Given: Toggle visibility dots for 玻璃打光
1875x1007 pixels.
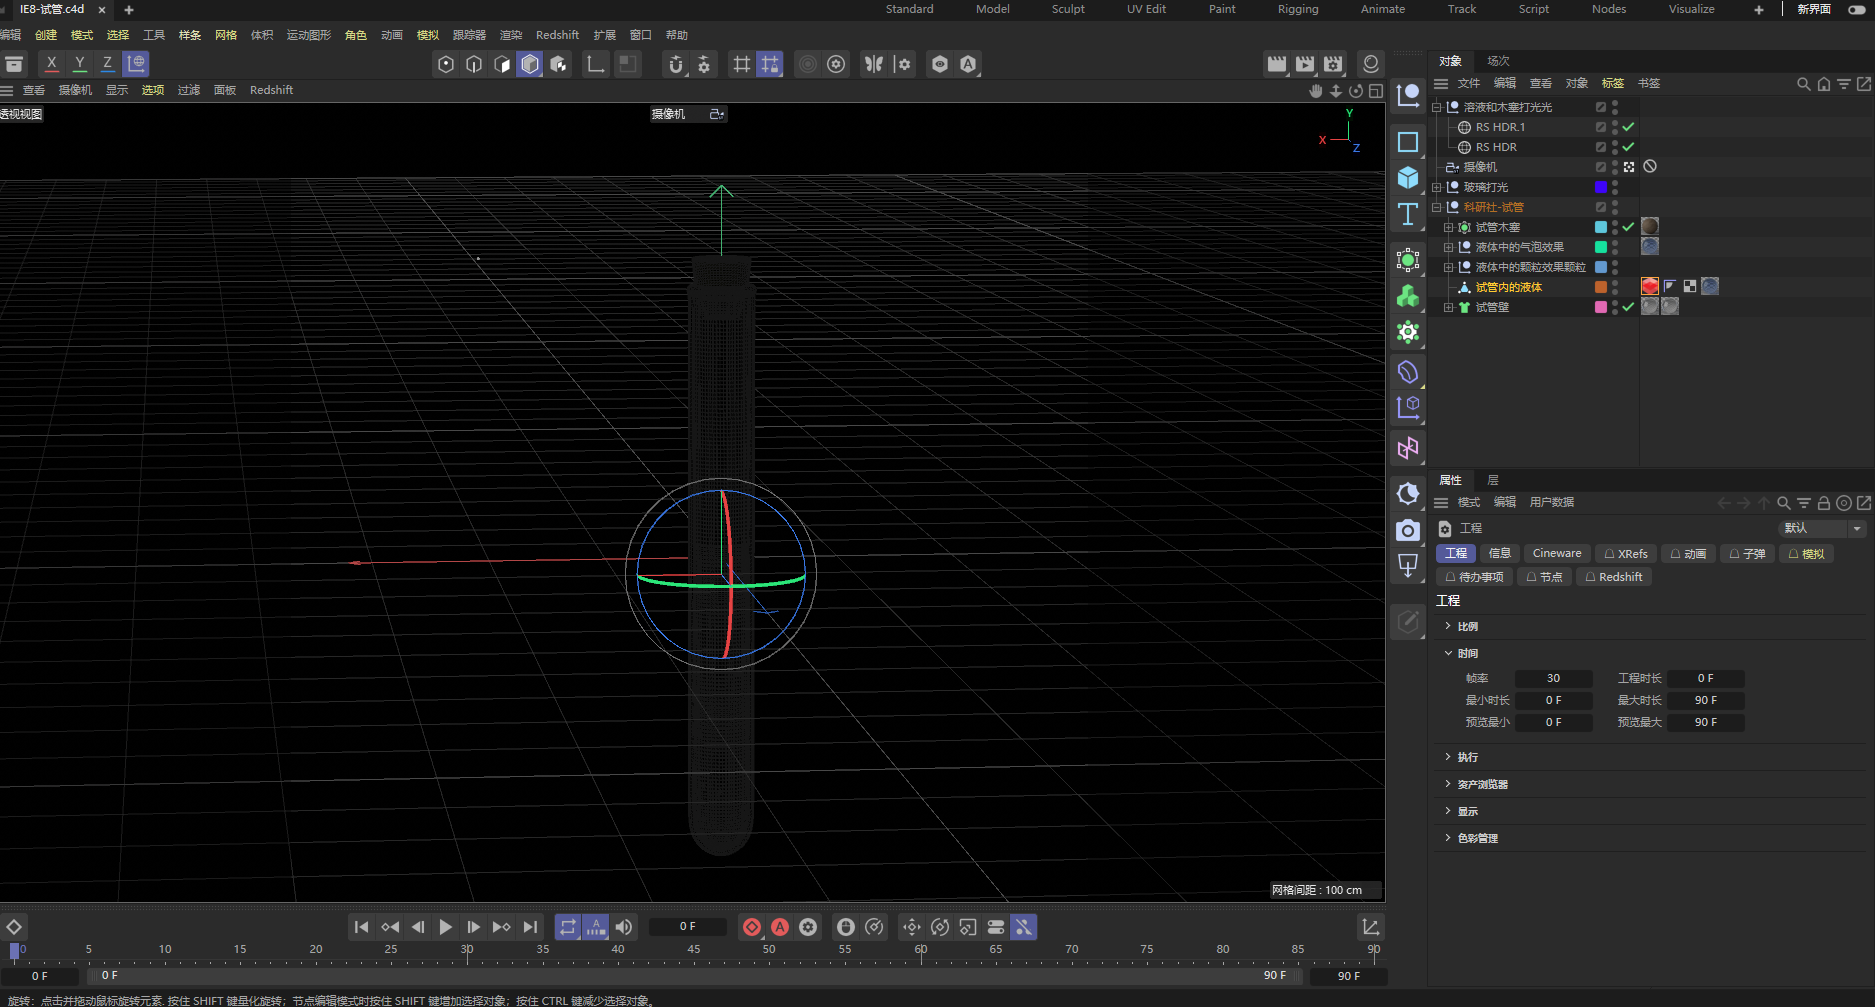Looking at the screenshot, I should (x=1615, y=187).
